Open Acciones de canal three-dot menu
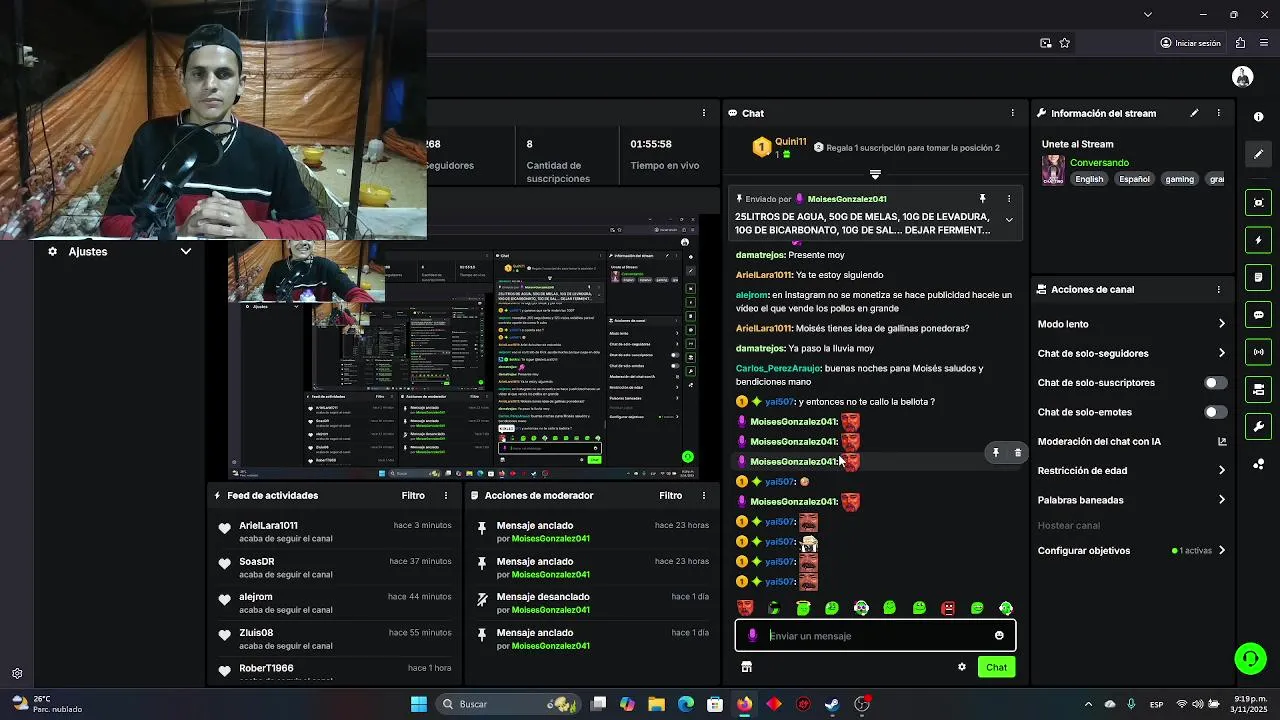Viewport: 1280px width, 720px height. click(1218, 290)
